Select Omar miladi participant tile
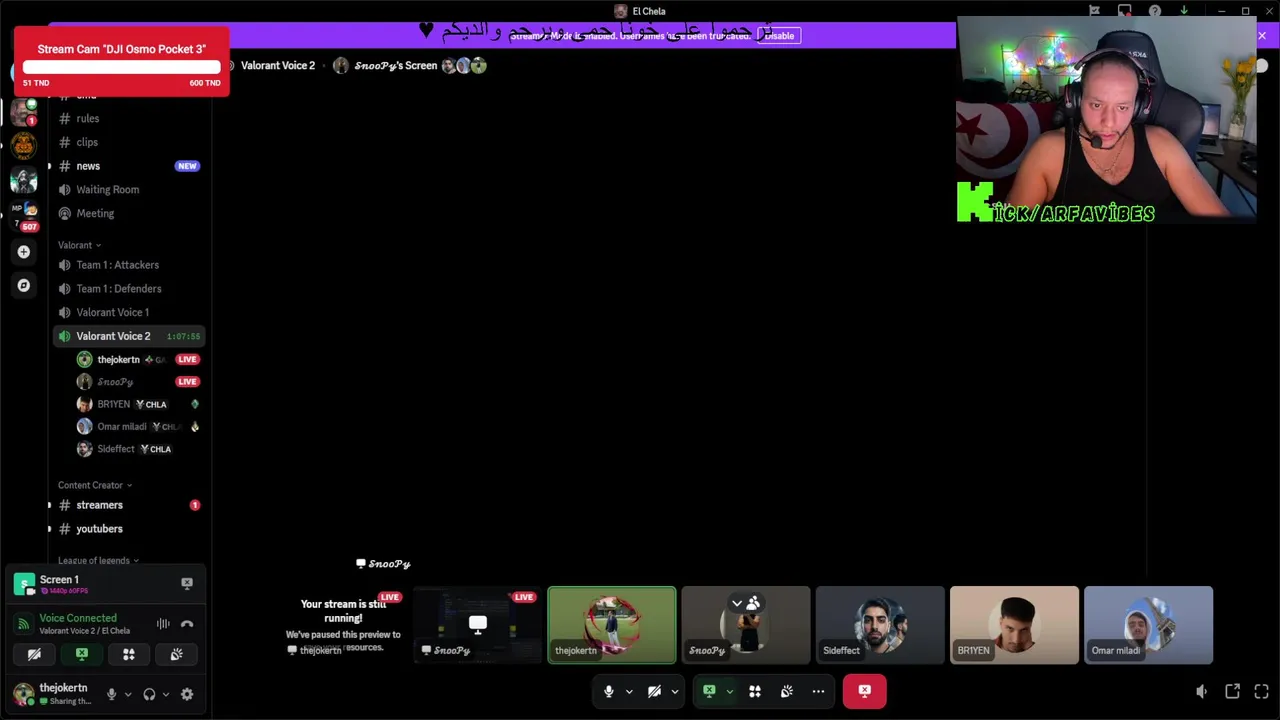1280x720 pixels. pos(1148,625)
